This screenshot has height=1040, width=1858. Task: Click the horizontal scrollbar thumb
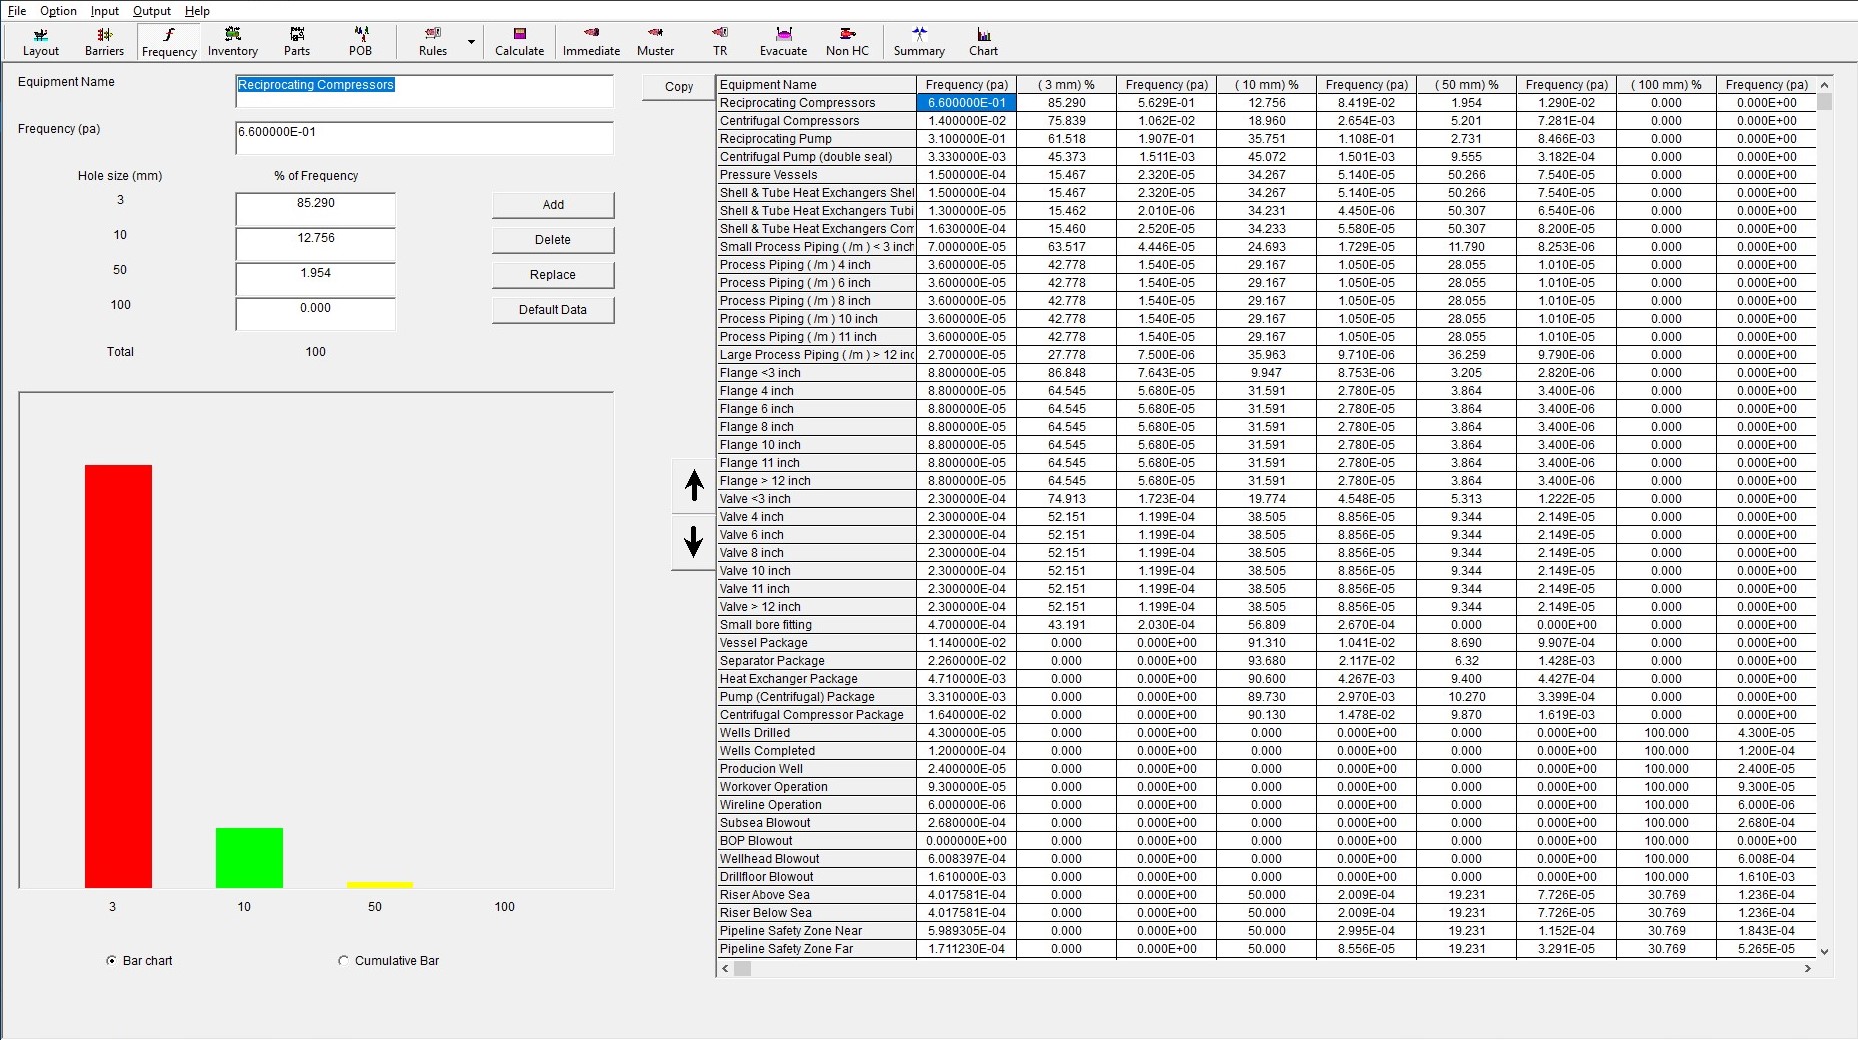click(x=743, y=969)
